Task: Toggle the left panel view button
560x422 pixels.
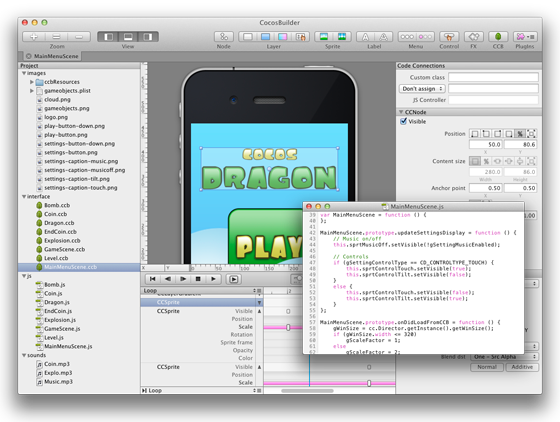Action: [108, 36]
